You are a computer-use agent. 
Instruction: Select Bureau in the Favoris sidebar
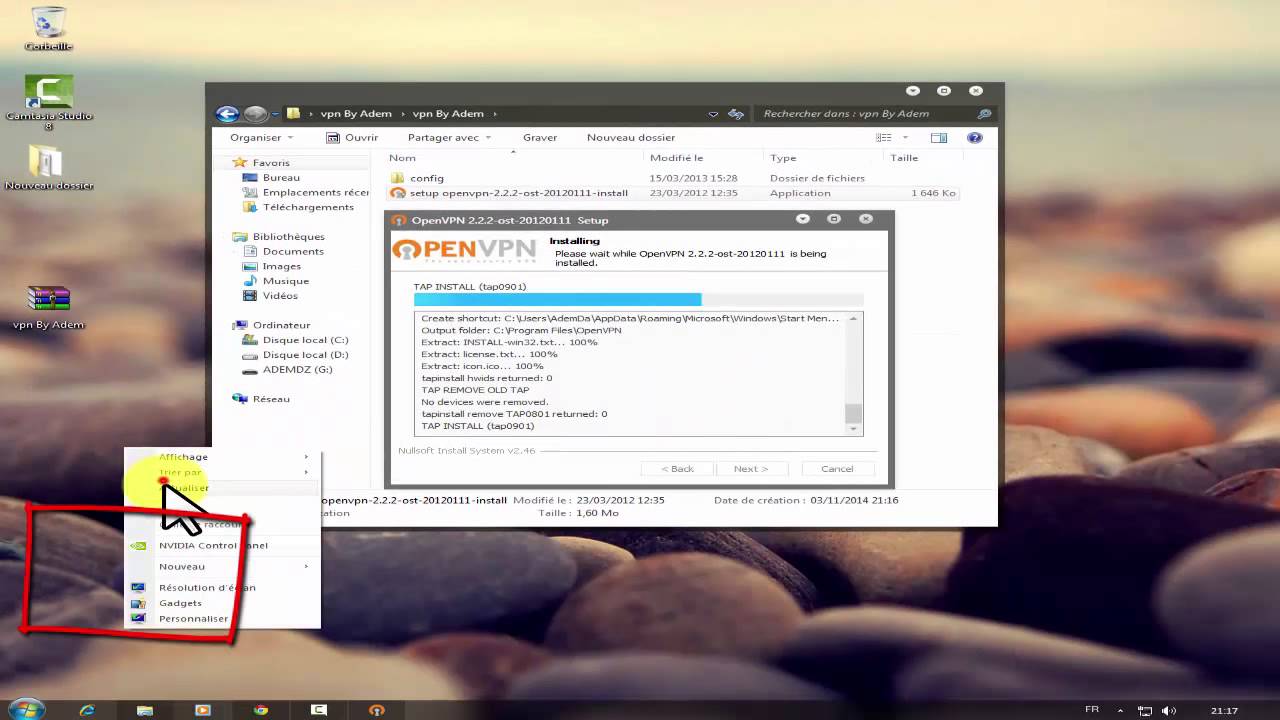coord(281,178)
